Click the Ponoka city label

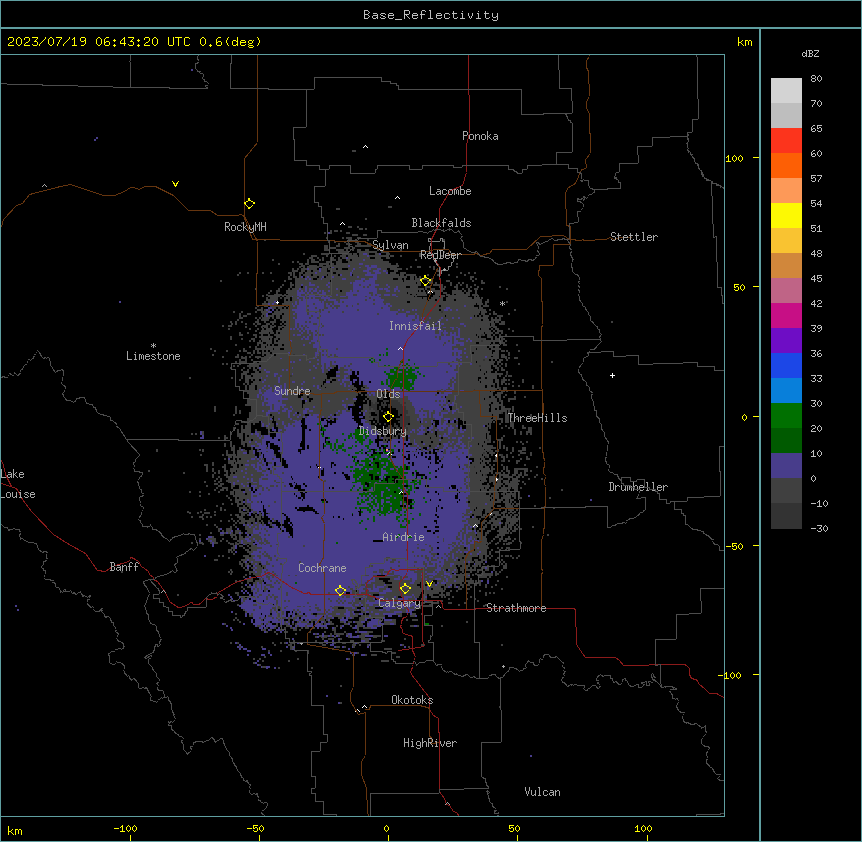point(480,136)
